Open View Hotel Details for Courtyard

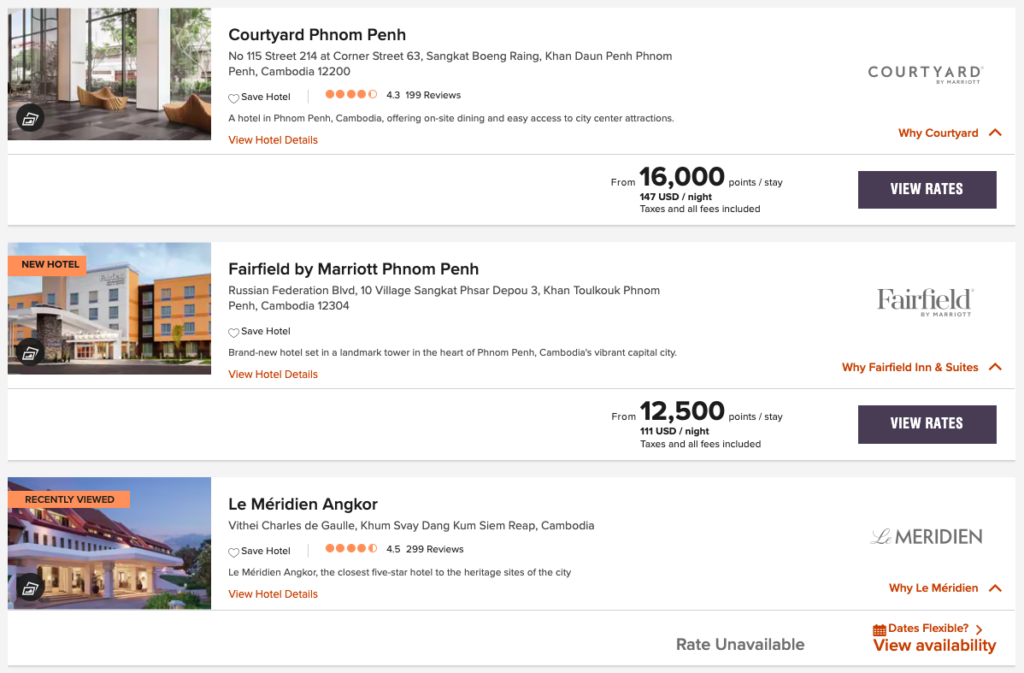click(x=273, y=140)
